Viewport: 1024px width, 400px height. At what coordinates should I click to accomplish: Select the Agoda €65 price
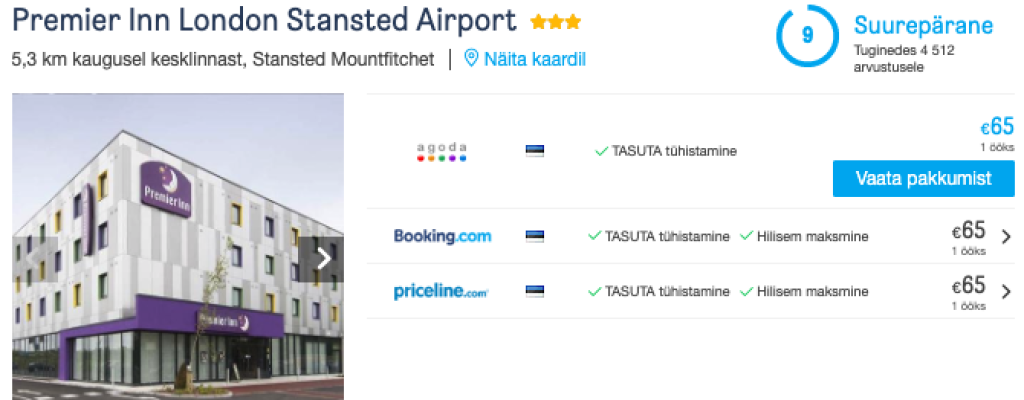tap(997, 127)
